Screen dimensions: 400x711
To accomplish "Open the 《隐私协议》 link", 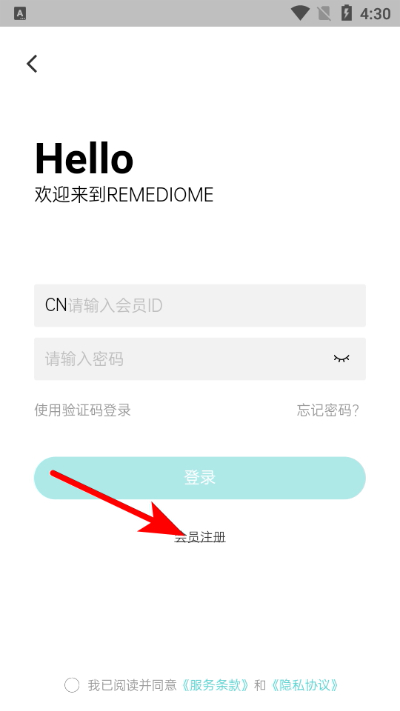I will 304,685.
